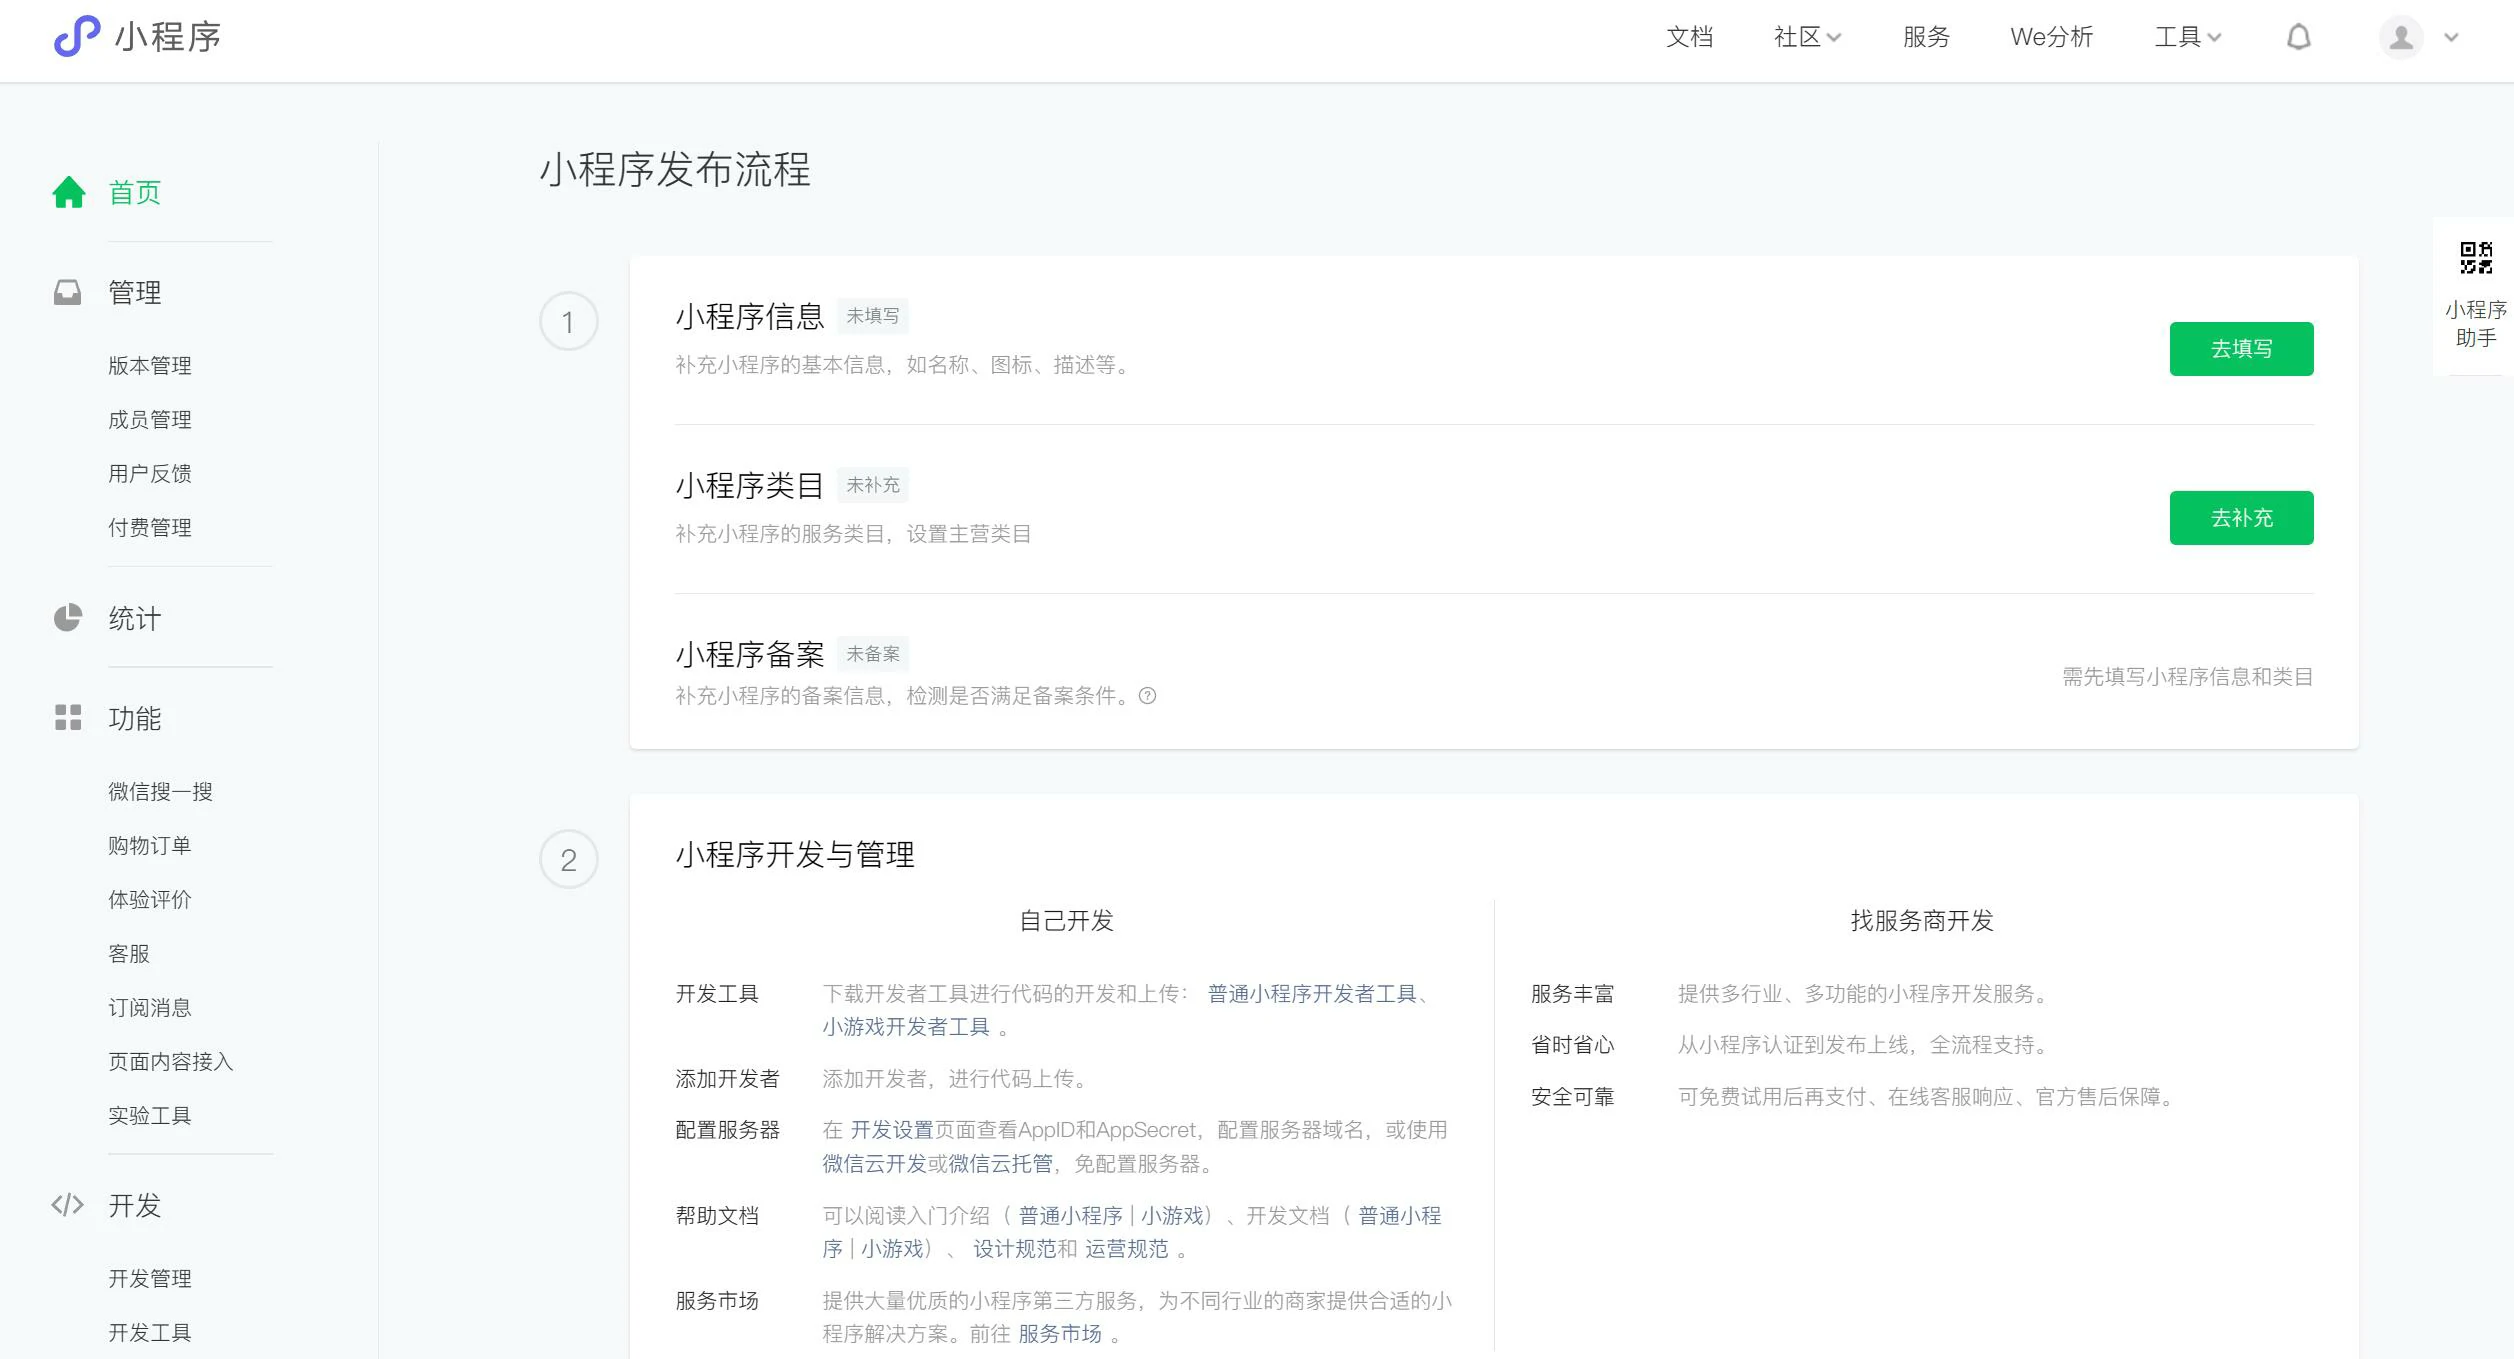Open 付费管理 in the sidebar
This screenshot has height=1359, width=2514.
pyautogui.click(x=150, y=527)
